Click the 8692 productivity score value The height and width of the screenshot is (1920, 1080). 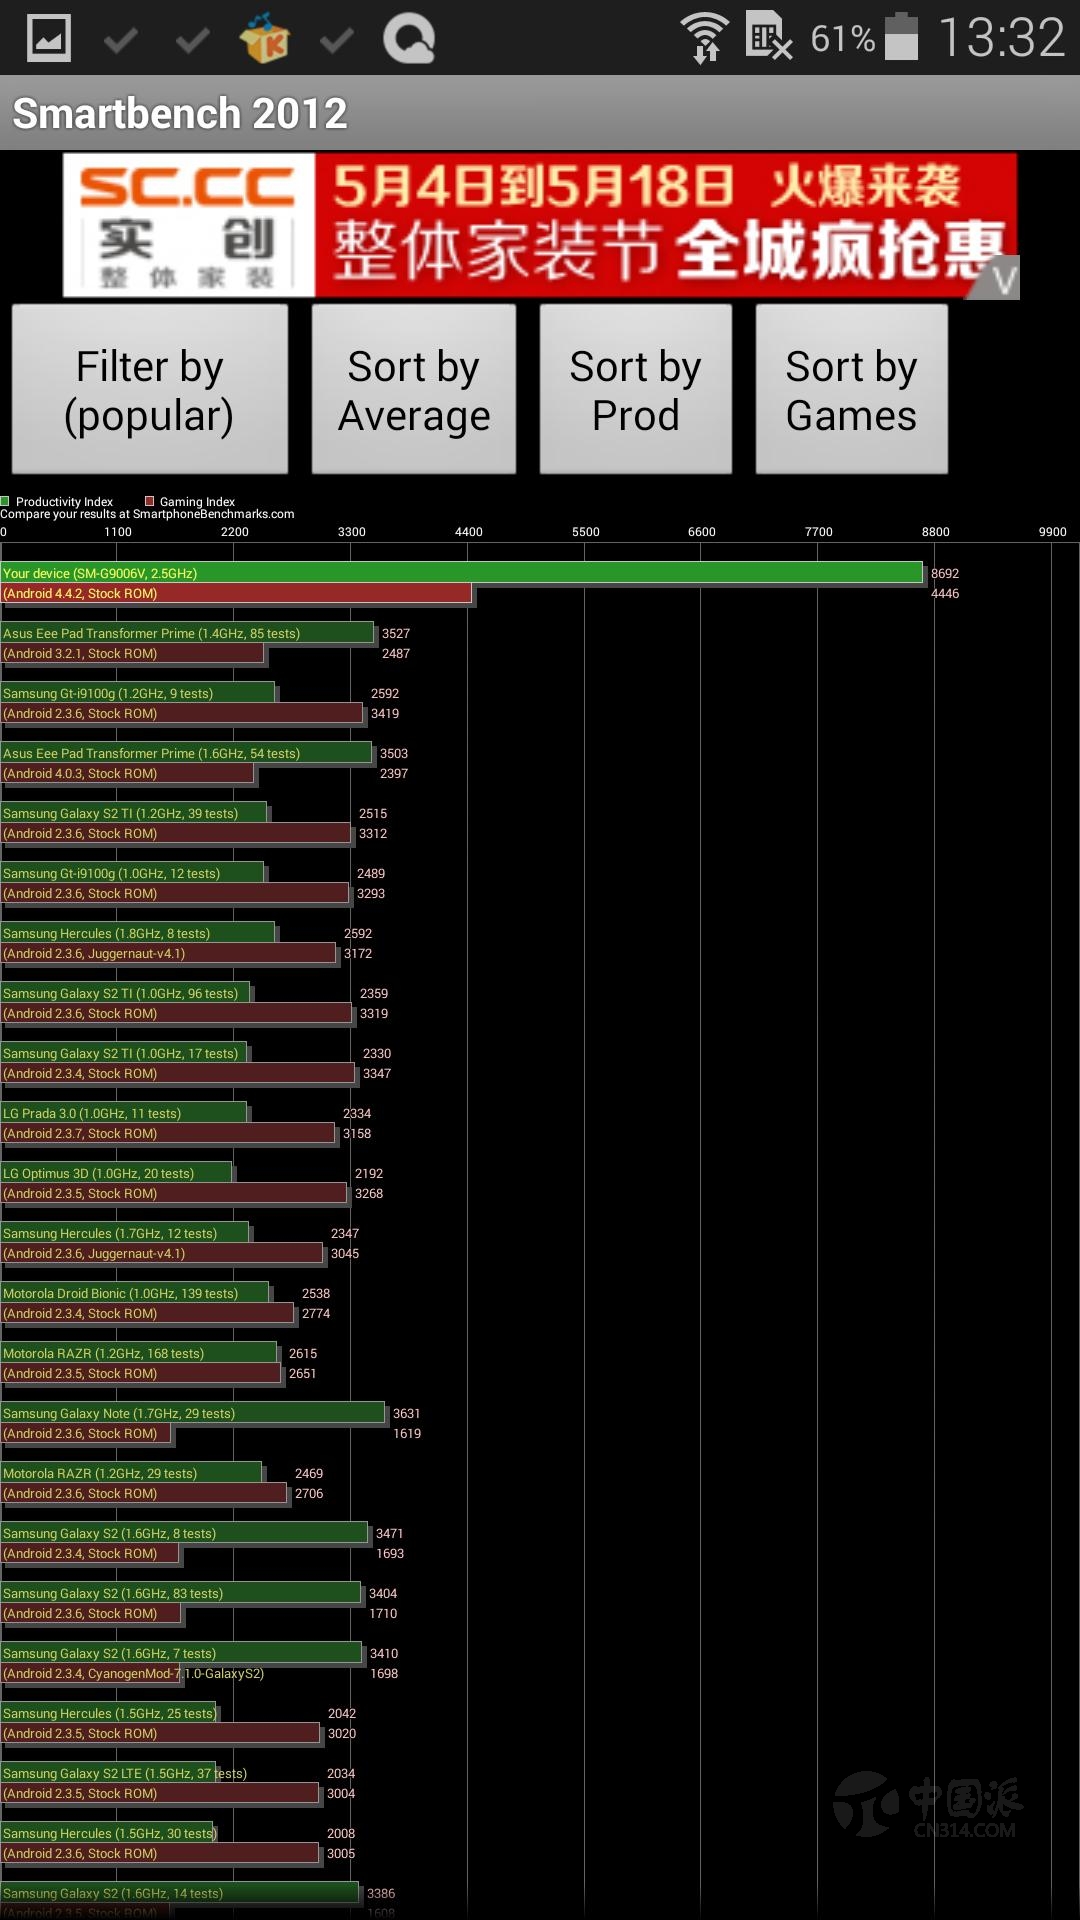tap(945, 573)
